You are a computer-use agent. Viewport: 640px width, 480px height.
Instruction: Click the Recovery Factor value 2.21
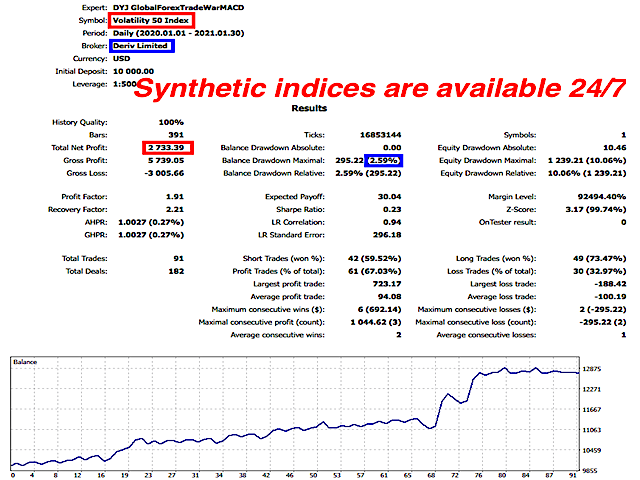(x=175, y=209)
